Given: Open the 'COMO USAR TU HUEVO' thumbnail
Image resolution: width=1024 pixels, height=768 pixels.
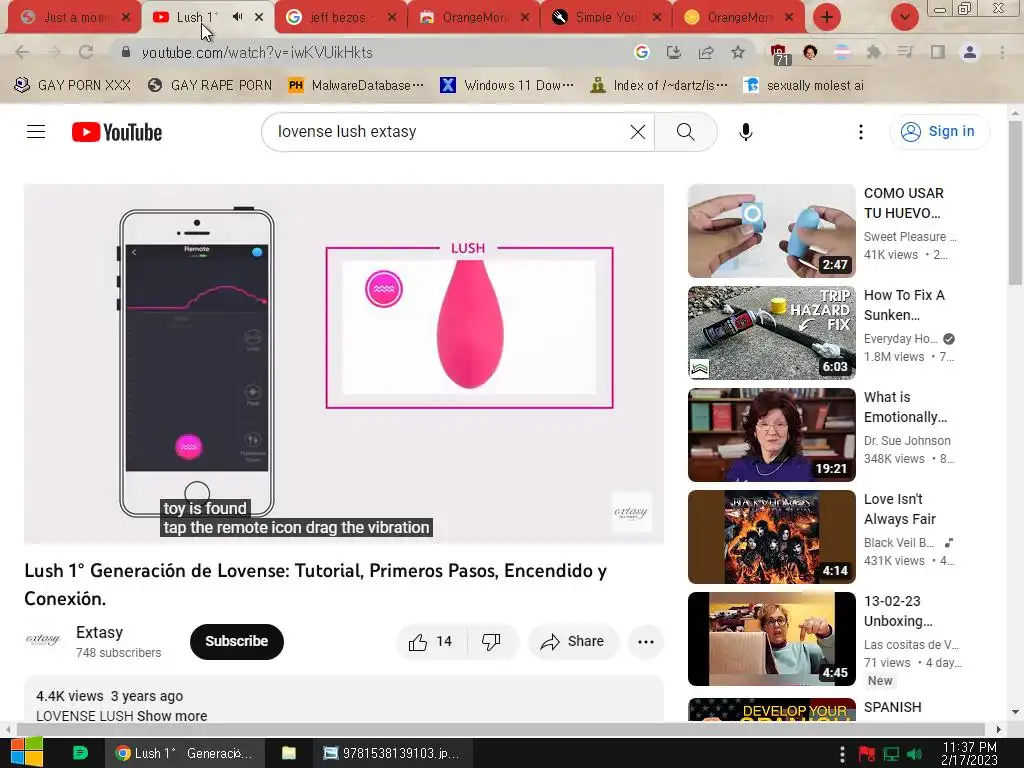Looking at the screenshot, I should [x=771, y=231].
